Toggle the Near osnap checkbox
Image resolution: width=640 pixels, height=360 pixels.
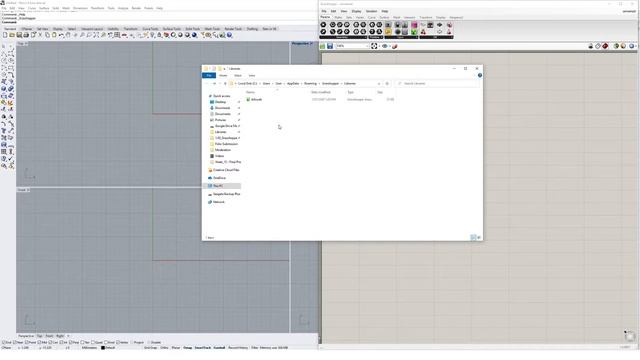click(15, 342)
